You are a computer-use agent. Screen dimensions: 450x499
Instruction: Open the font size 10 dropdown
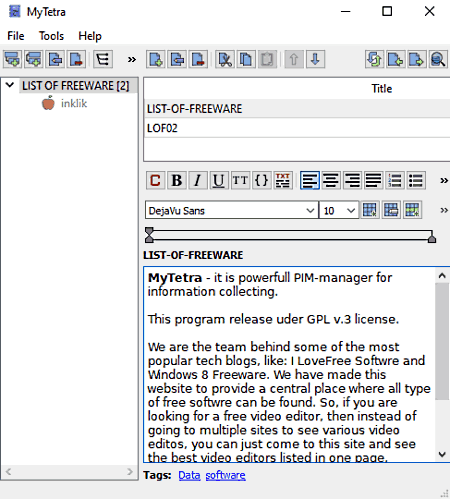[x=350, y=210]
